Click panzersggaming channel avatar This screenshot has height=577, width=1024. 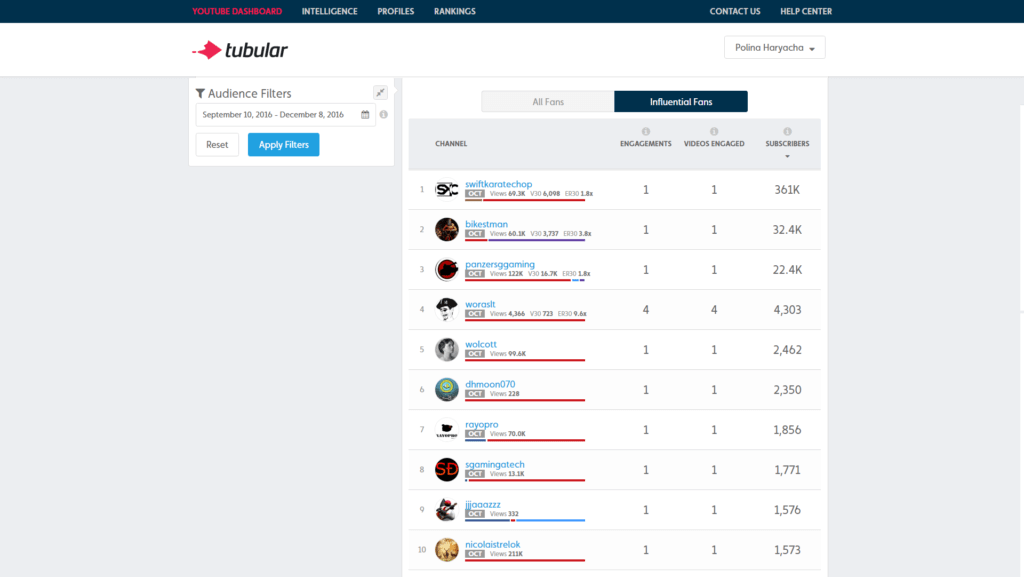tap(447, 269)
